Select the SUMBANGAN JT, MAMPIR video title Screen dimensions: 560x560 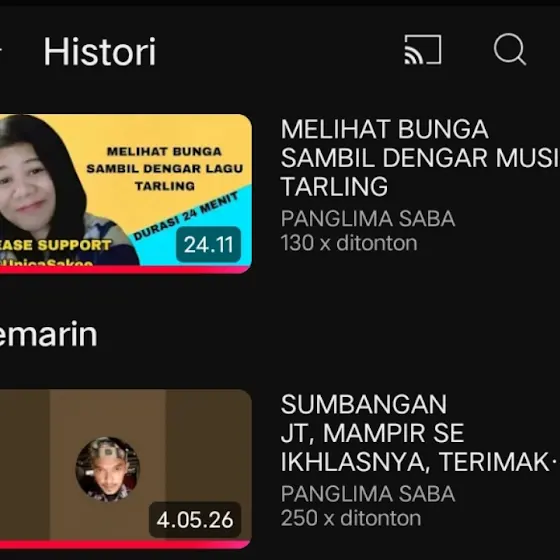[x=420, y=432]
